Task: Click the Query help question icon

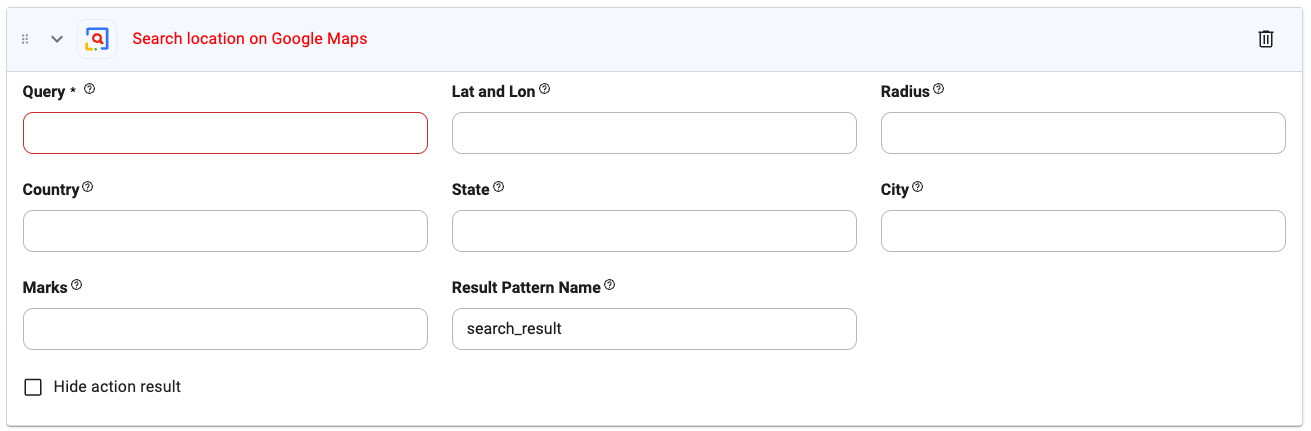Action: (89, 89)
